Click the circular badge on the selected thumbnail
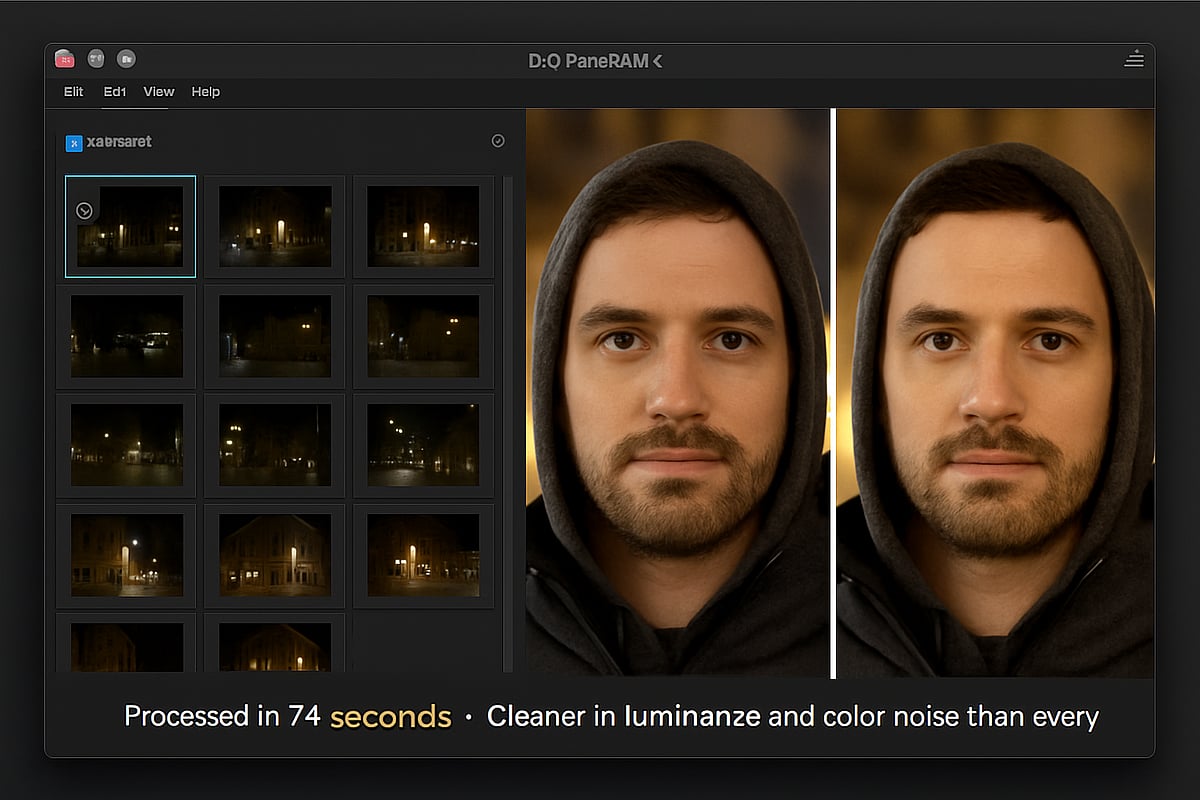1200x800 pixels. point(85,210)
